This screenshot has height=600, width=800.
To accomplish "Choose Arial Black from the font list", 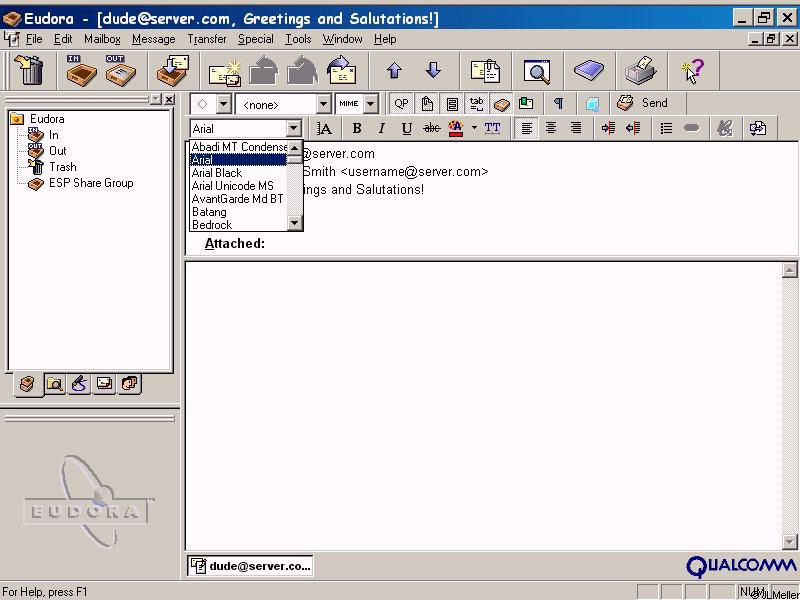I will coord(238,172).
